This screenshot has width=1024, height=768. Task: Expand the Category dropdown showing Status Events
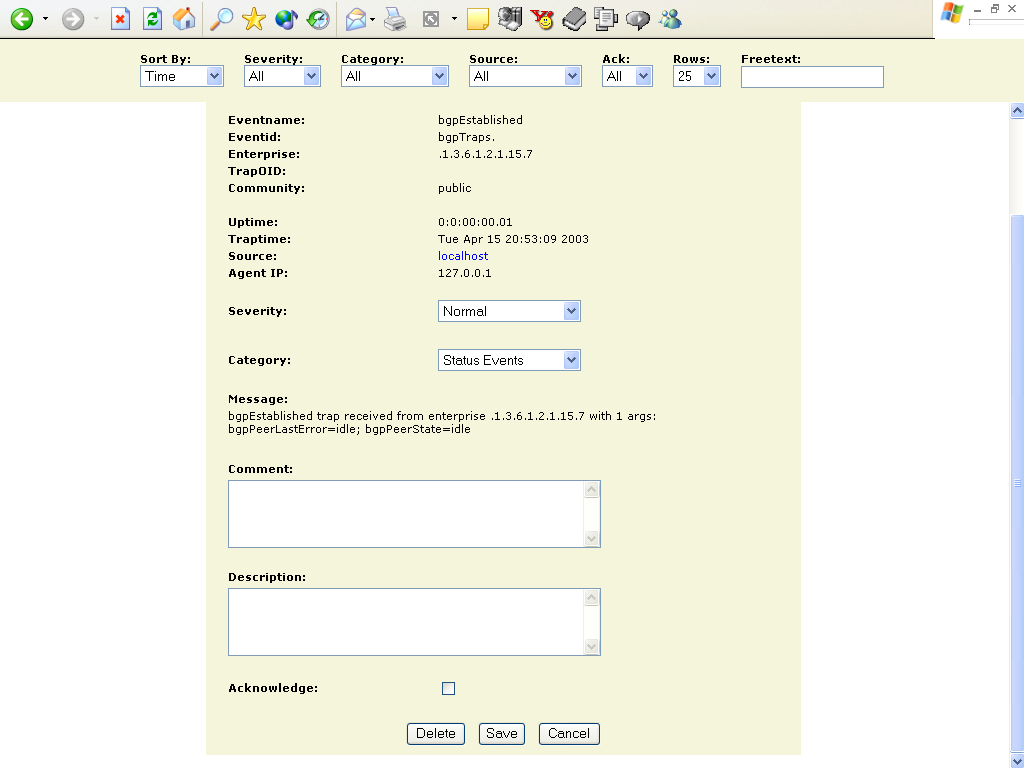(509, 360)
